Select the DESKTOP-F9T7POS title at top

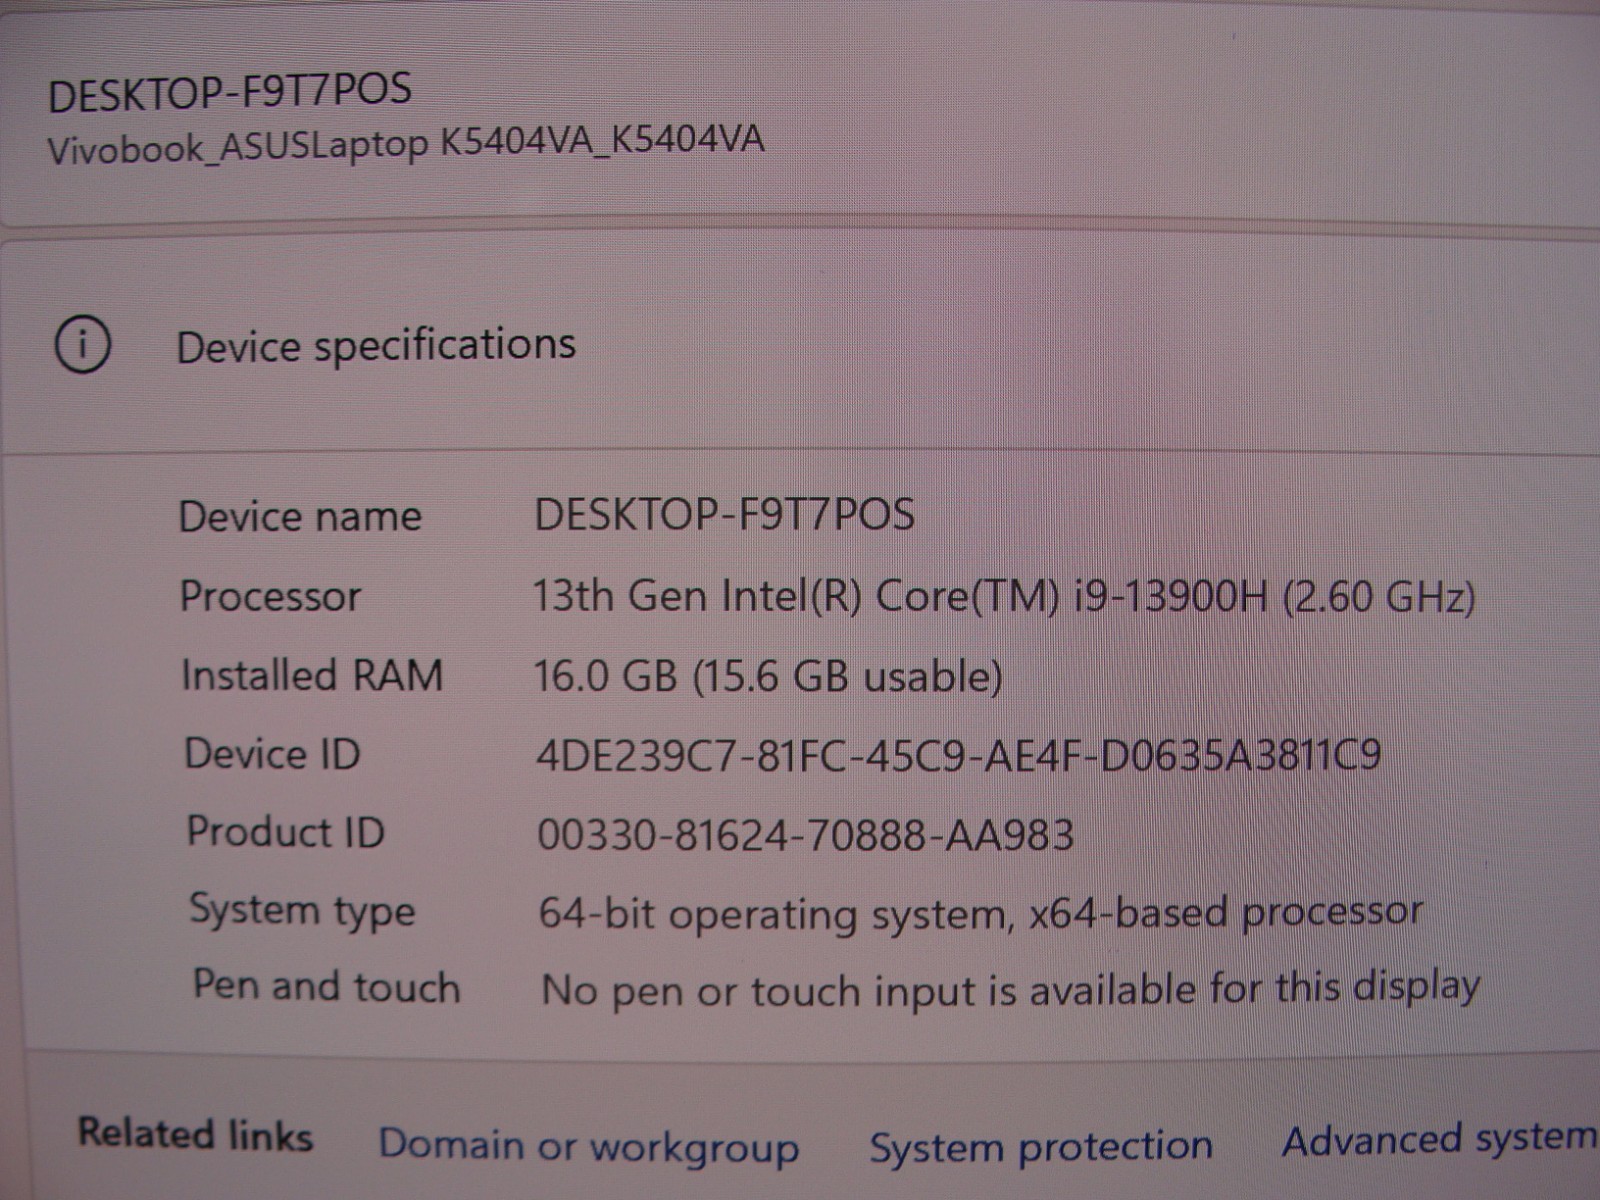tap(230, 92)
